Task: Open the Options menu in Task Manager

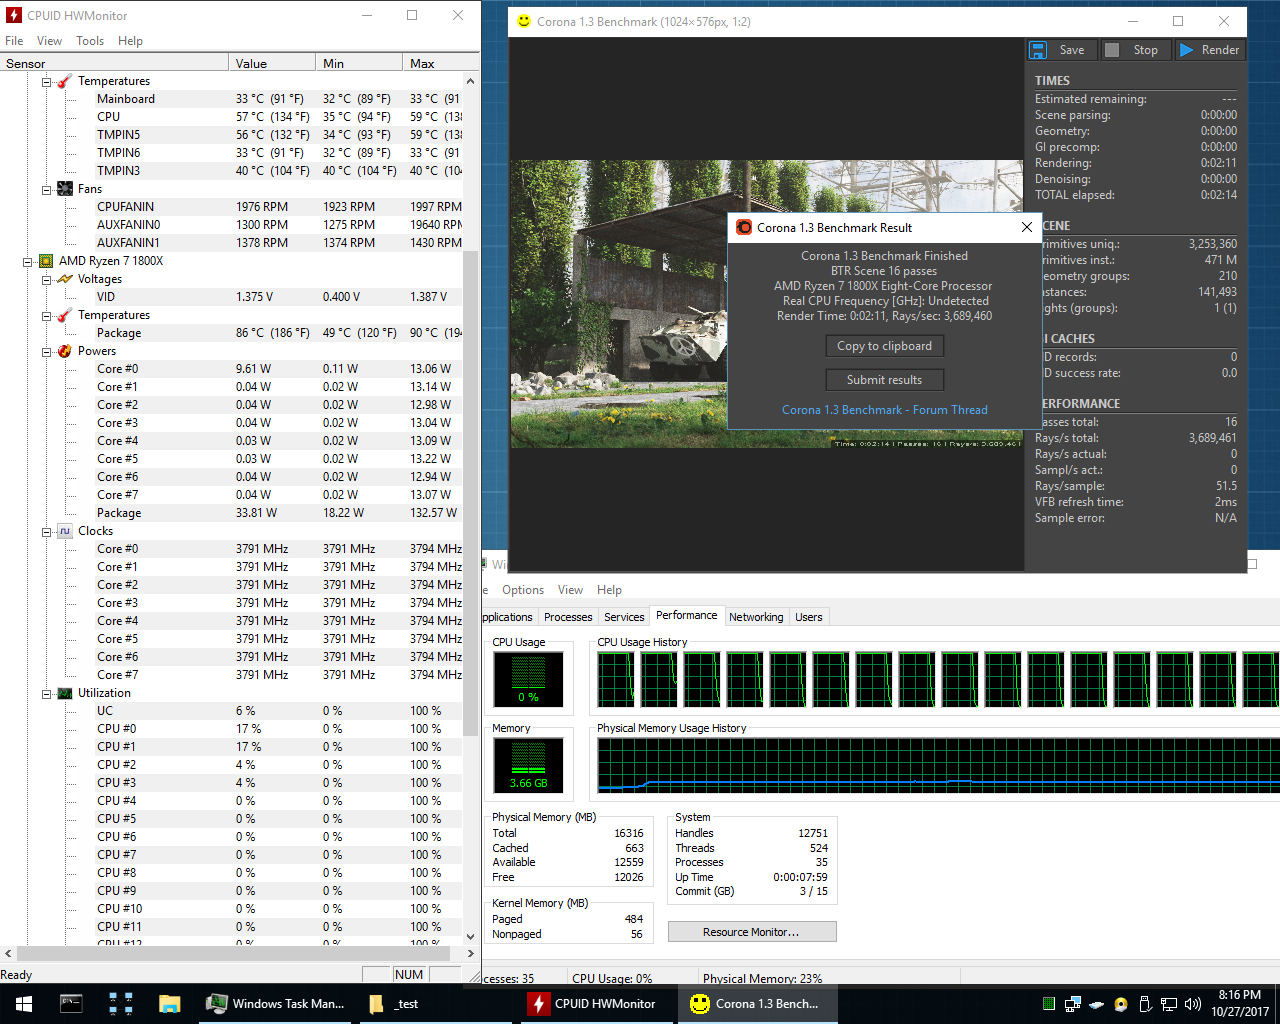Action: coord(523,590)
